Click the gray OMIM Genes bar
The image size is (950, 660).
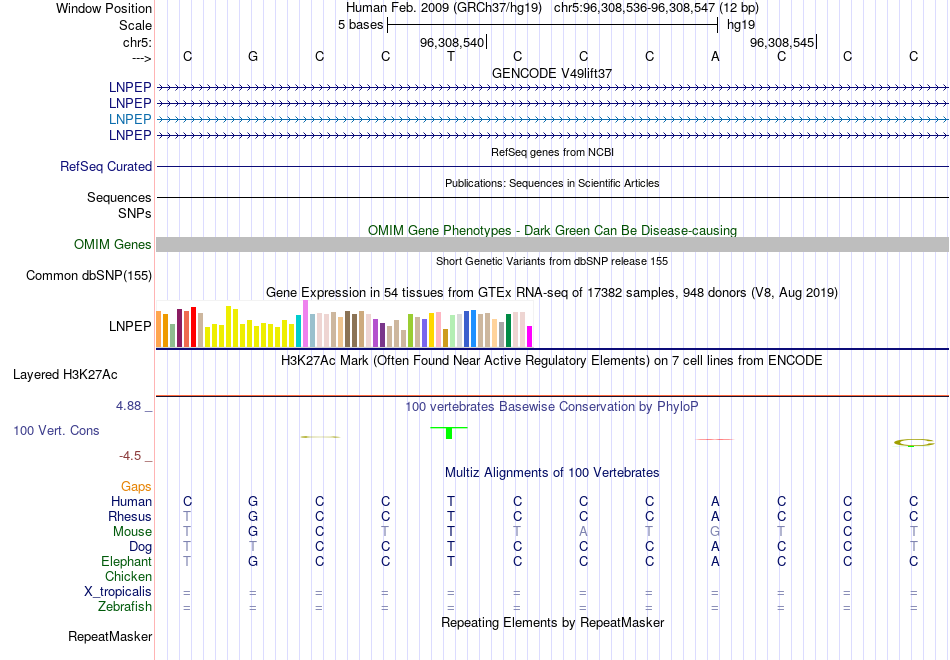552,244
